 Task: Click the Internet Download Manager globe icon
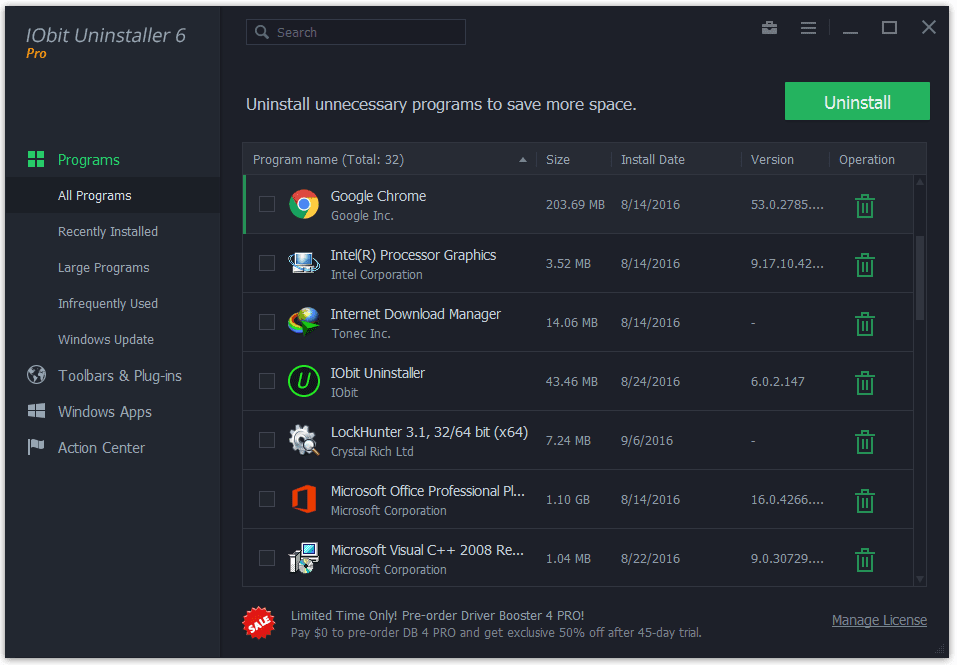[x=303, y=322]
